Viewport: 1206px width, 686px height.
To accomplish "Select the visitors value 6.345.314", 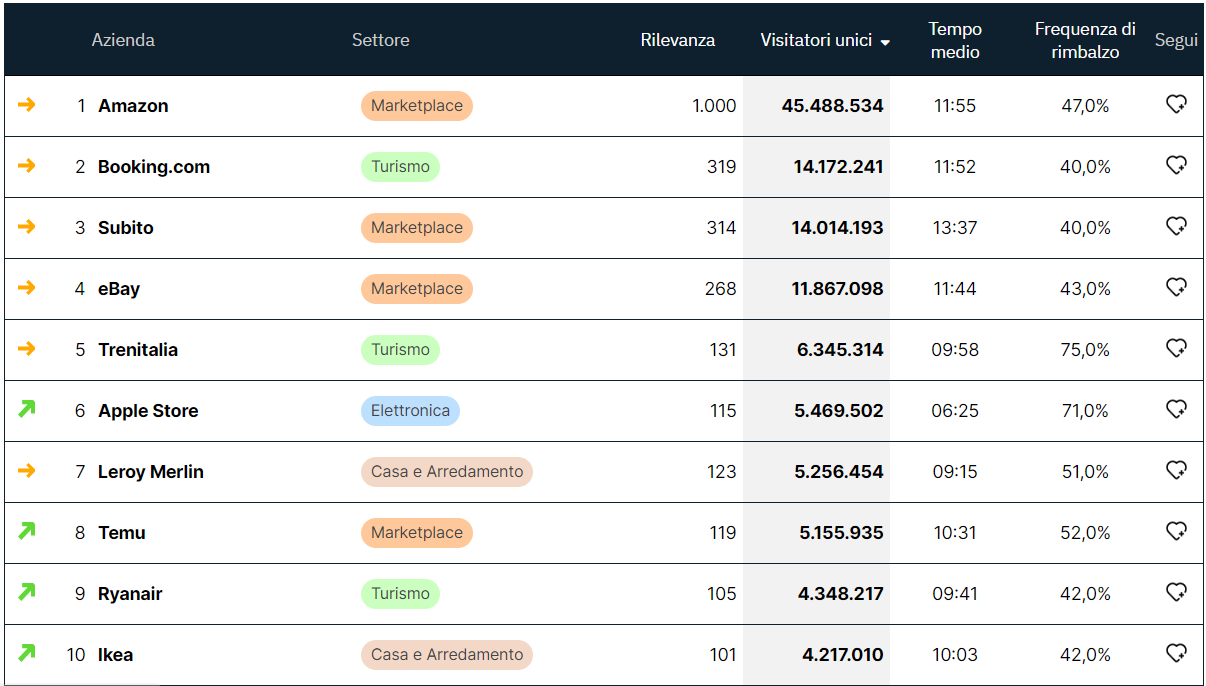I will pyautogui.click(x=840, y=350).
